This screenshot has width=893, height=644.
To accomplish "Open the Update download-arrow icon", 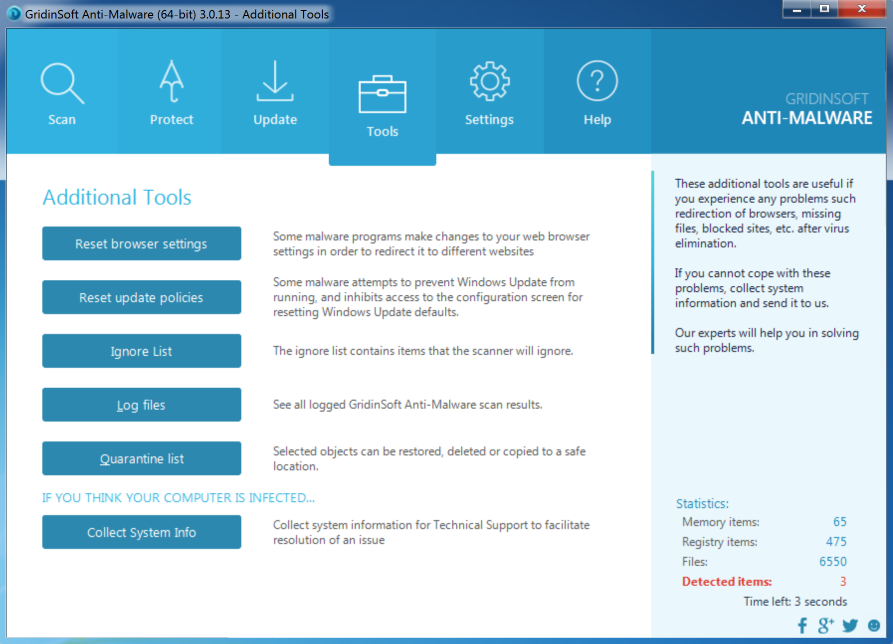I will click(x=275, y=81).
